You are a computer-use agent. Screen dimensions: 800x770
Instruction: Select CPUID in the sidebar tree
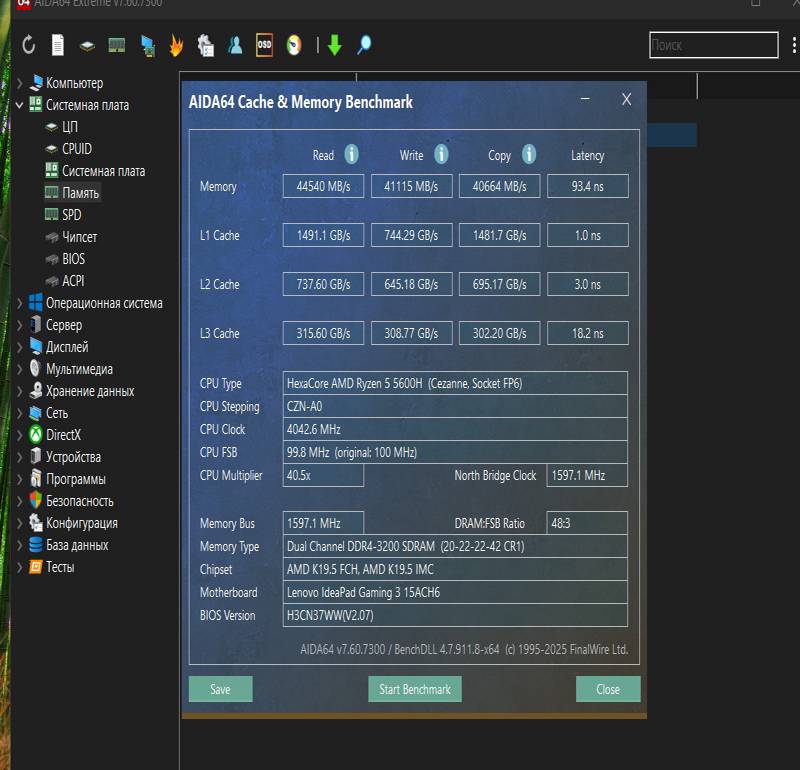(76, 149)
